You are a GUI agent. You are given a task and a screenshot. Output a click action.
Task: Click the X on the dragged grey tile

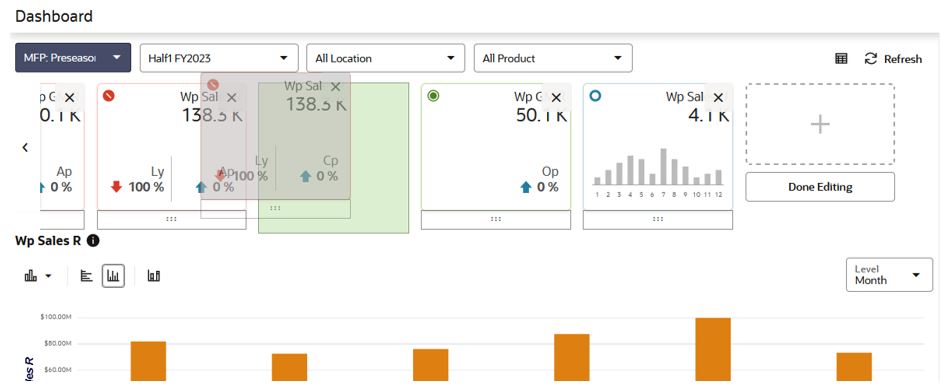coord(336,87)
